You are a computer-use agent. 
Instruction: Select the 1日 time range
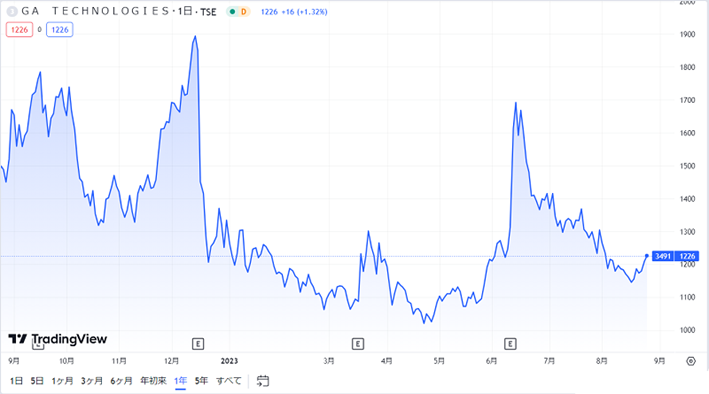click(16, 381)
